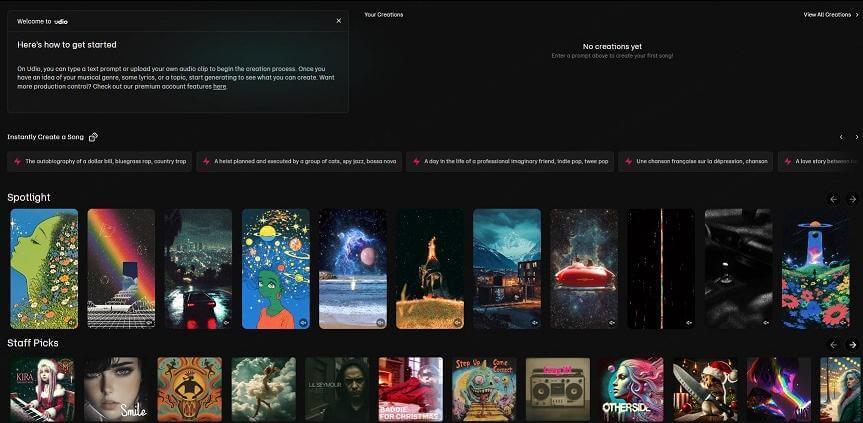863x423 pixels.
Task: Click the Instantly Create a Song label
Action: tap(45, 137)
